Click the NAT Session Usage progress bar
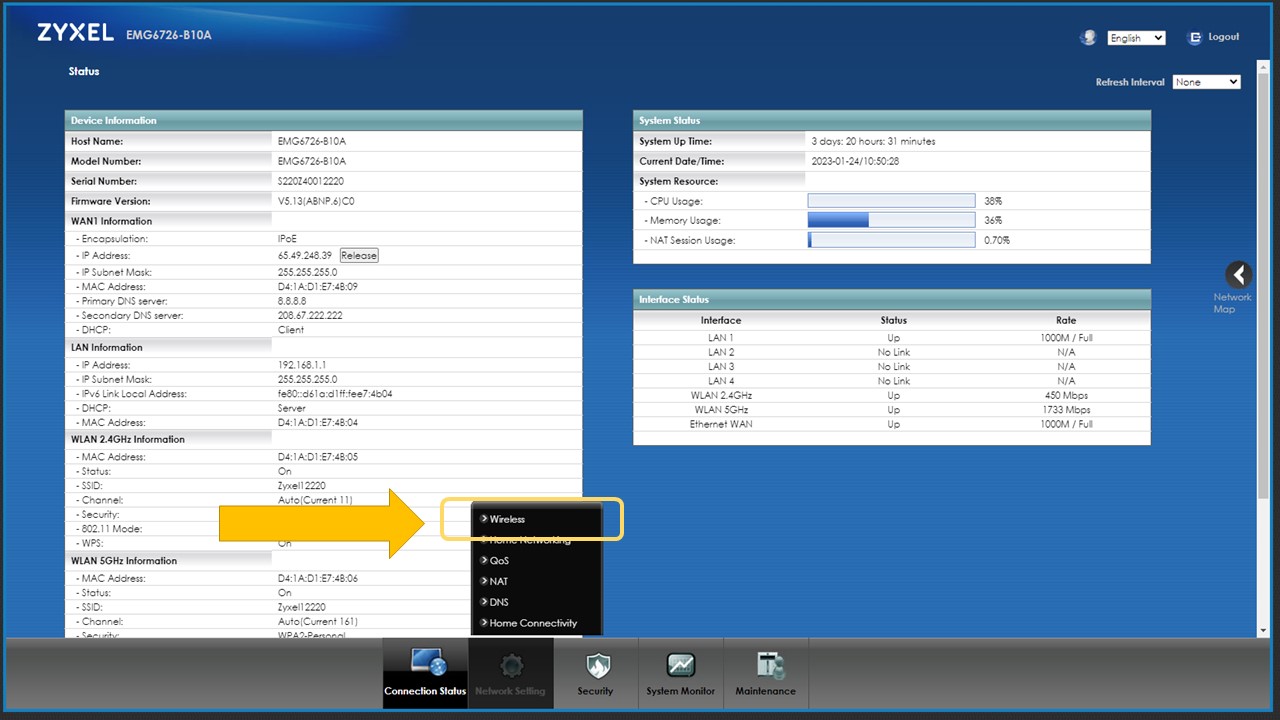Screen dimensions: 1280x720 point(891,240)
